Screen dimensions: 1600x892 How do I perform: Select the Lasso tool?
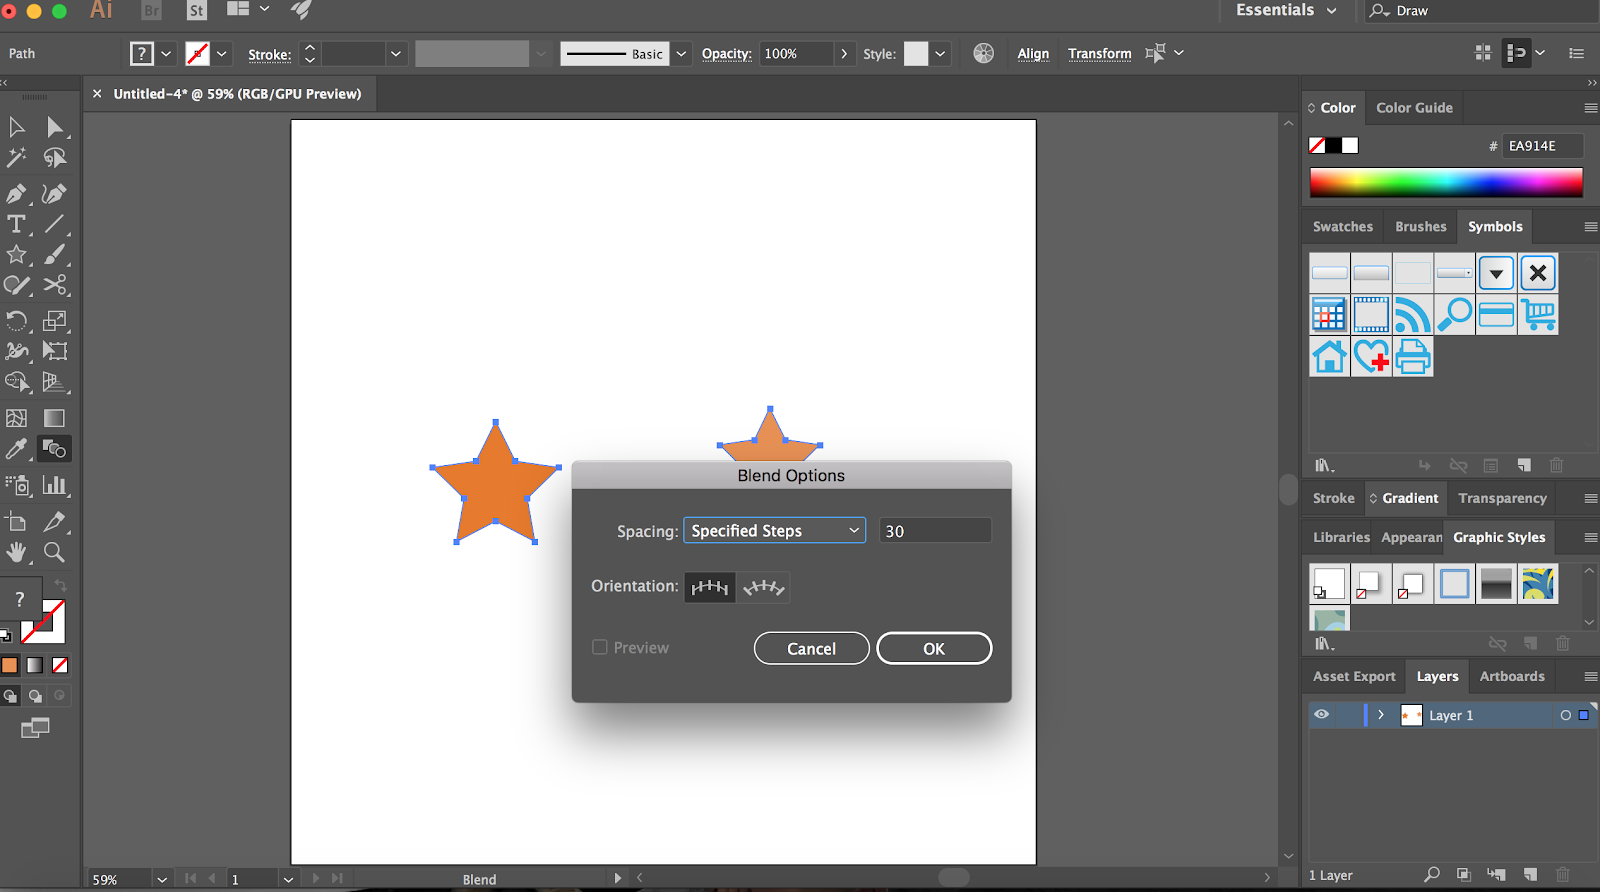coord(55,158)
